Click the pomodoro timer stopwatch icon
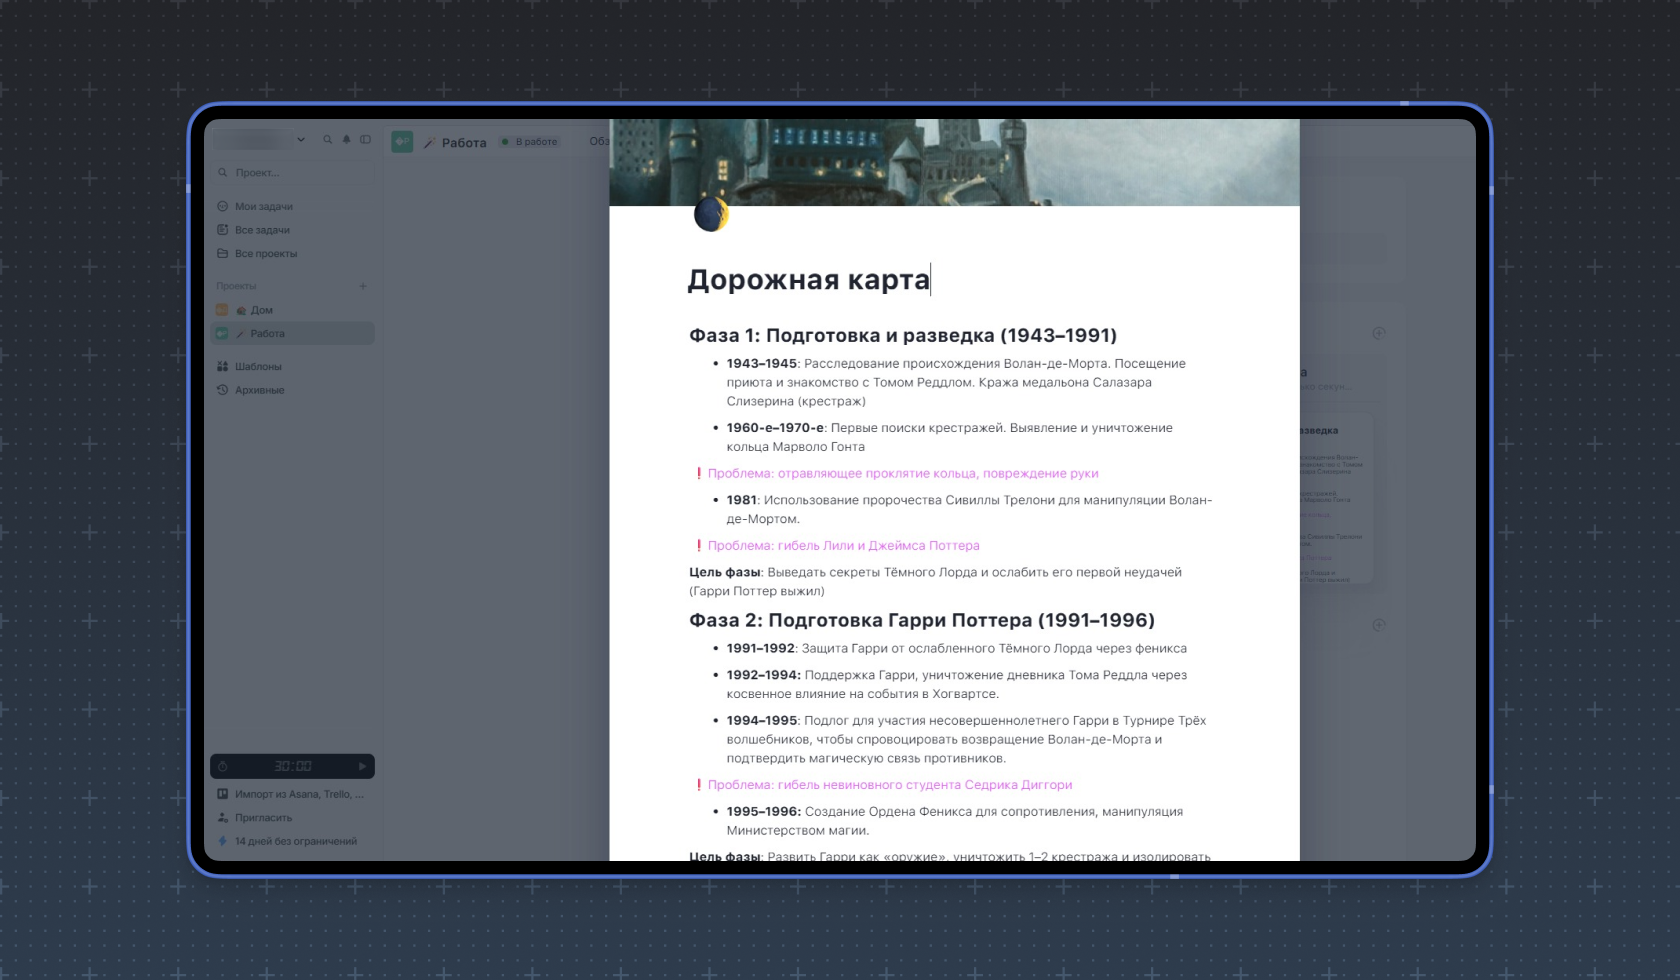The image size is (1680, 980). point(222,767)
